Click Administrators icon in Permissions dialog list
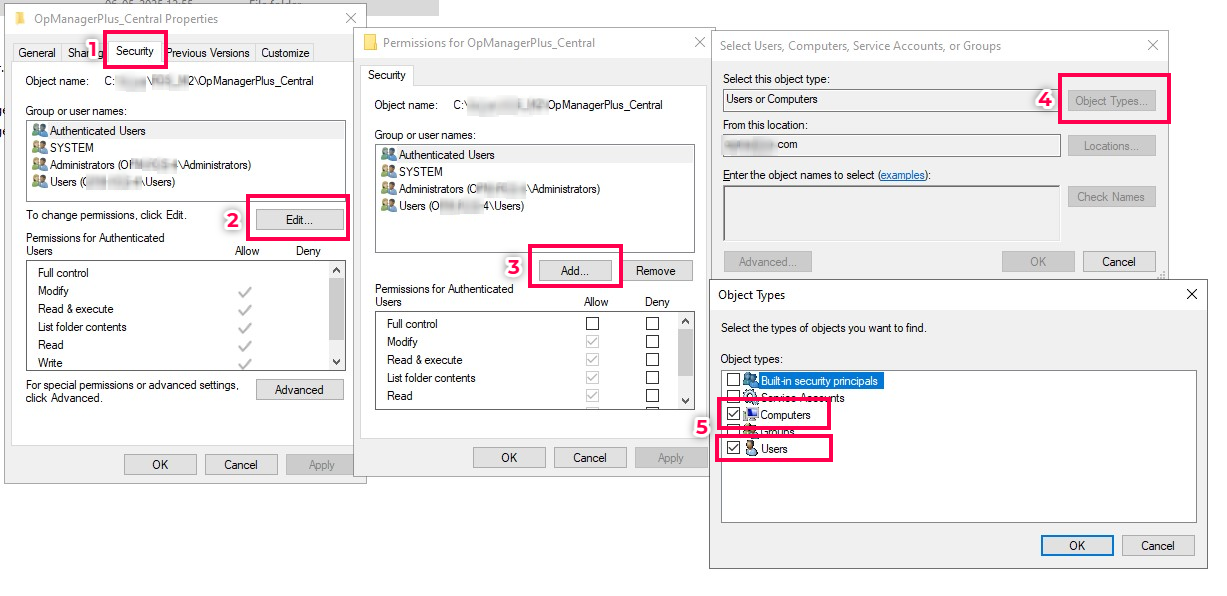 click(x=389, y=188)
